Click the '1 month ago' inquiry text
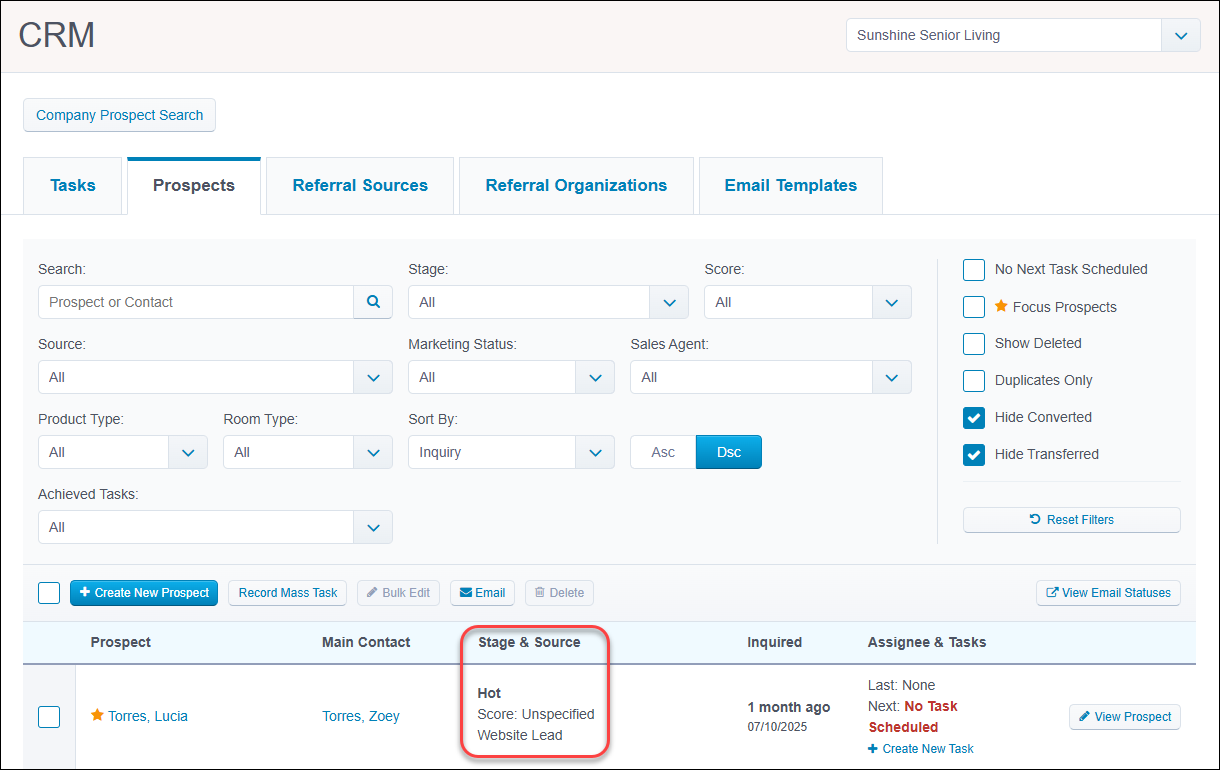 [x=789, y=707]
